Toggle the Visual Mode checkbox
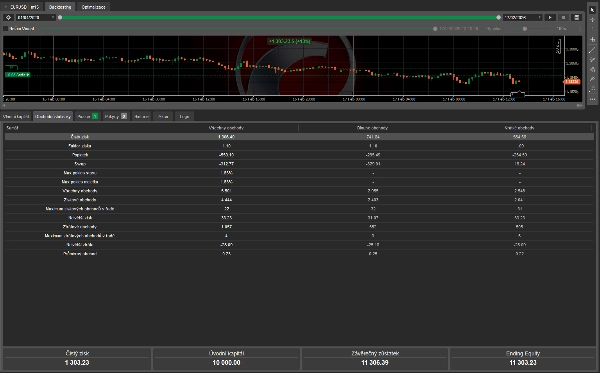Screen dimensions: 600x373 coord(5,29)
